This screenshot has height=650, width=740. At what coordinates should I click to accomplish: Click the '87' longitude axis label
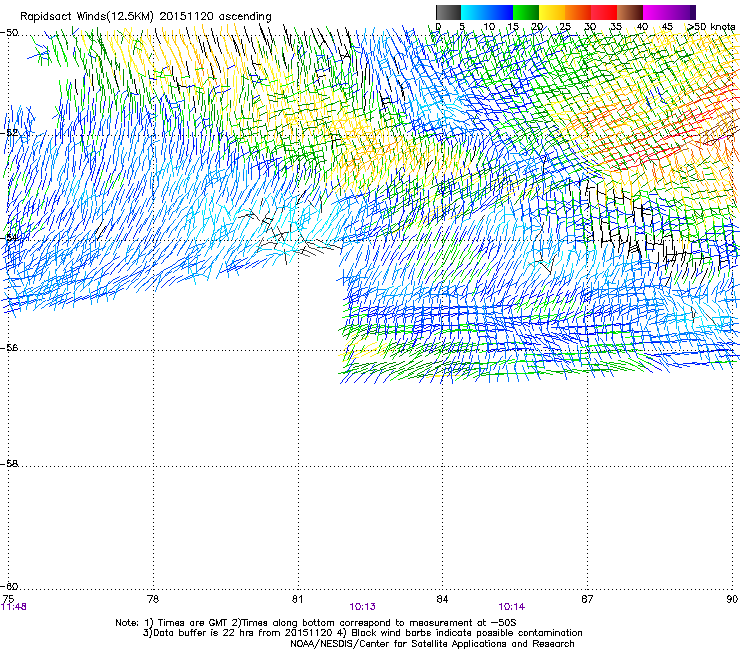(587, 599)
